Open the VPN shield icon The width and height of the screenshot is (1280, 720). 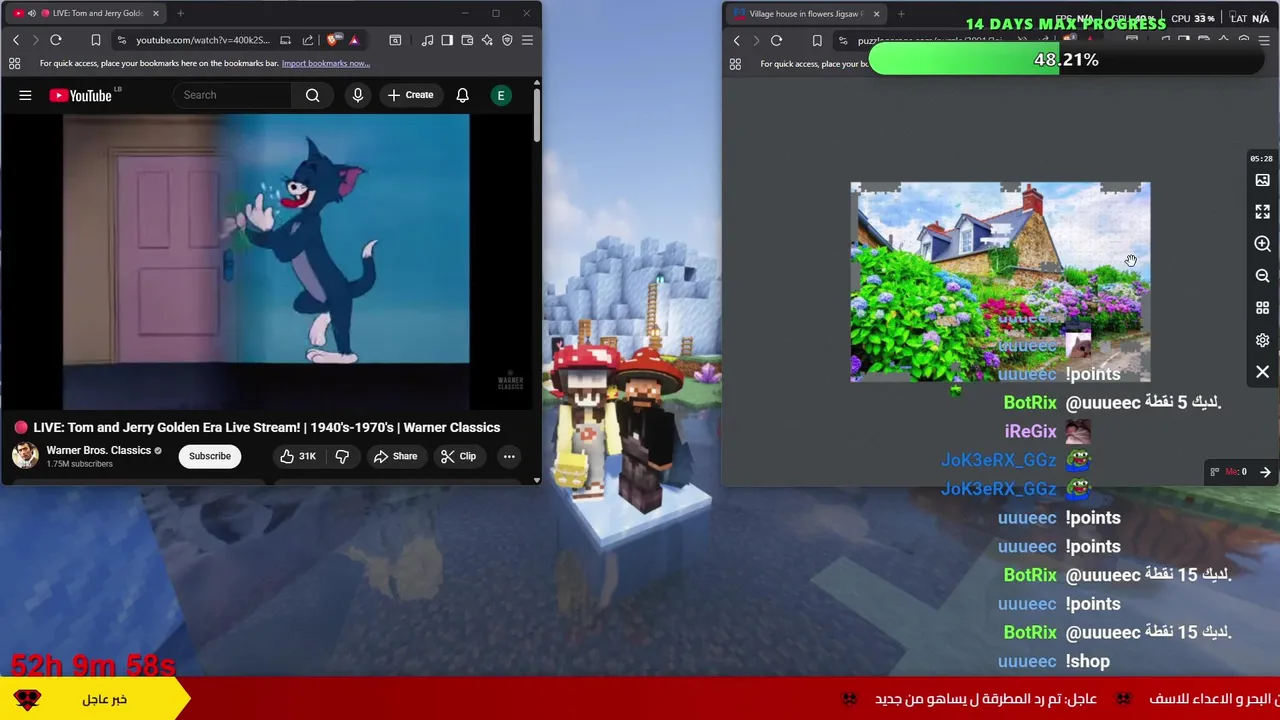507,40
